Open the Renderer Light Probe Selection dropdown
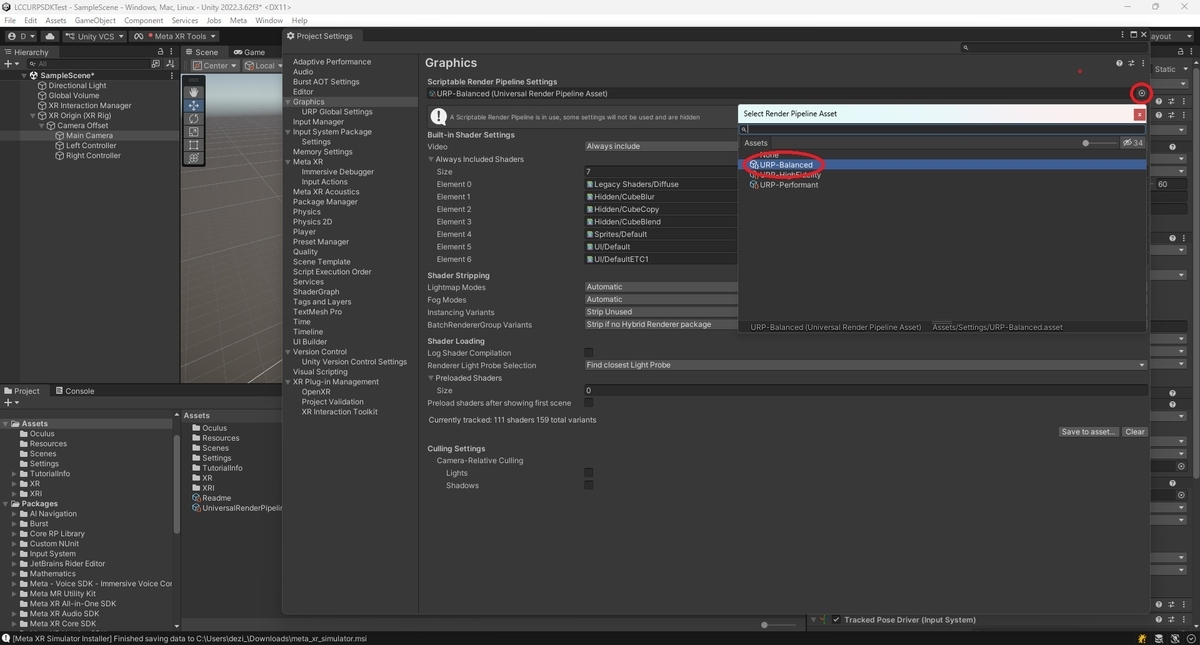The height and width of the screenshot is (645, 1200). [x=865, y=365]
